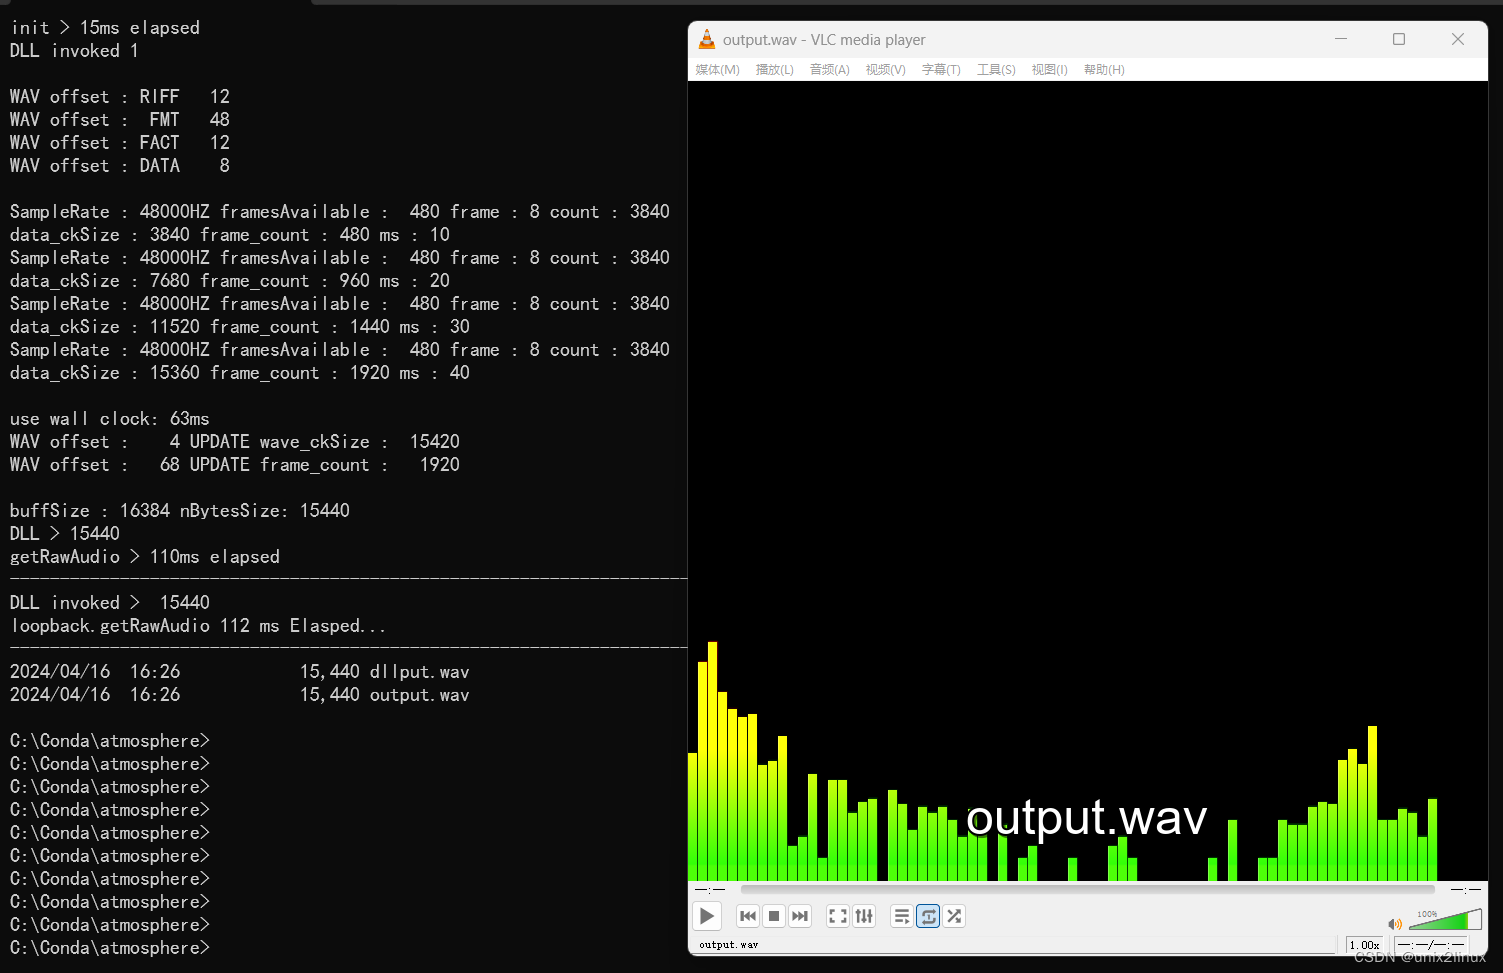Click 'UPDATE wave_ckSize : 15420' line
The width and height of the screenshot is (1503, 973).
[x=235, y=441]
